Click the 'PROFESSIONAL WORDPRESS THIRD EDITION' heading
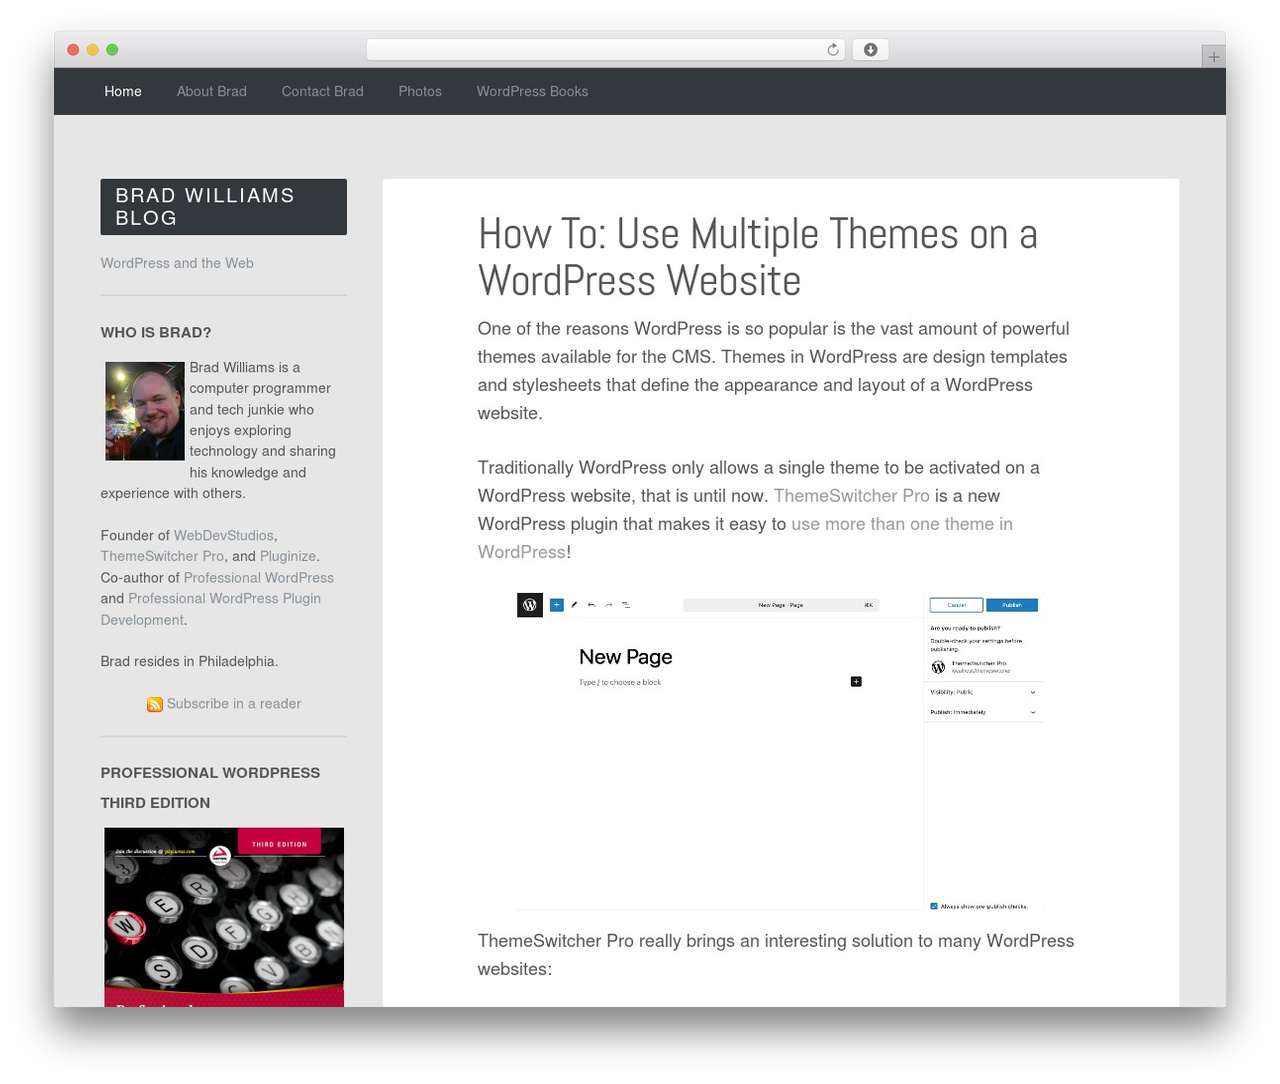The width and height of the screenshot is (1280, 1084). [211, 788]
